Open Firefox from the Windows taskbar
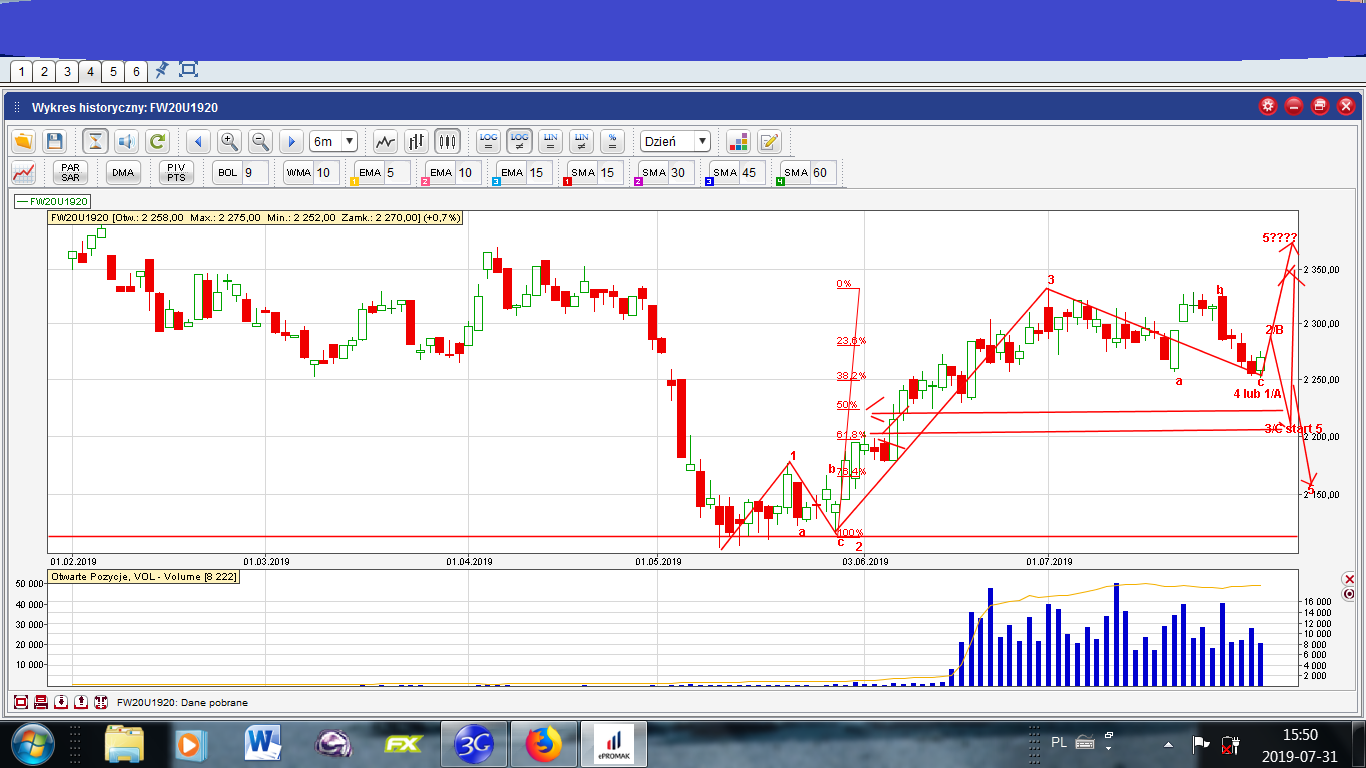 [544, 743]
